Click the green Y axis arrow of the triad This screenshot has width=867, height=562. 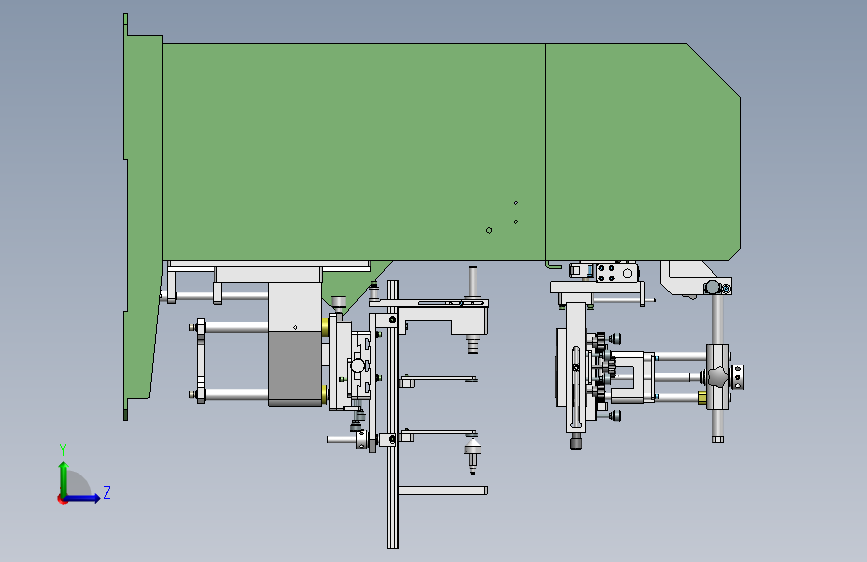pyautogui.click(x=64, y=478)
